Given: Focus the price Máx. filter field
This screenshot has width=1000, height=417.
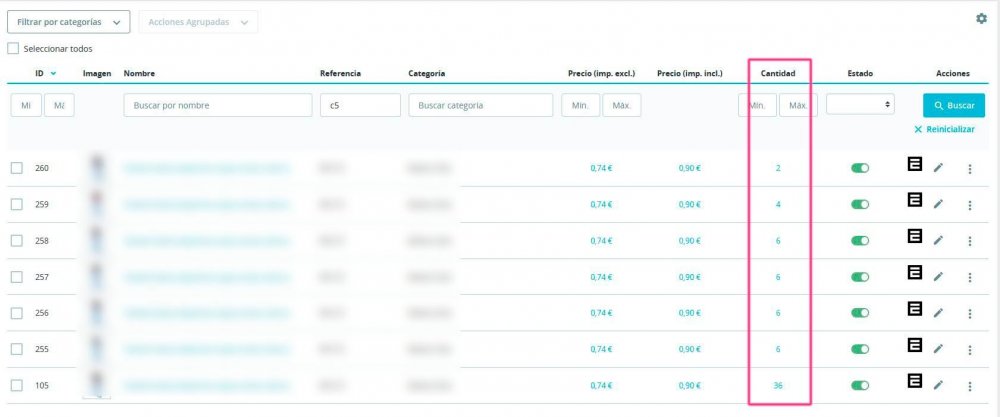Looking at the screenshot, I should click(x=622, y=105).
